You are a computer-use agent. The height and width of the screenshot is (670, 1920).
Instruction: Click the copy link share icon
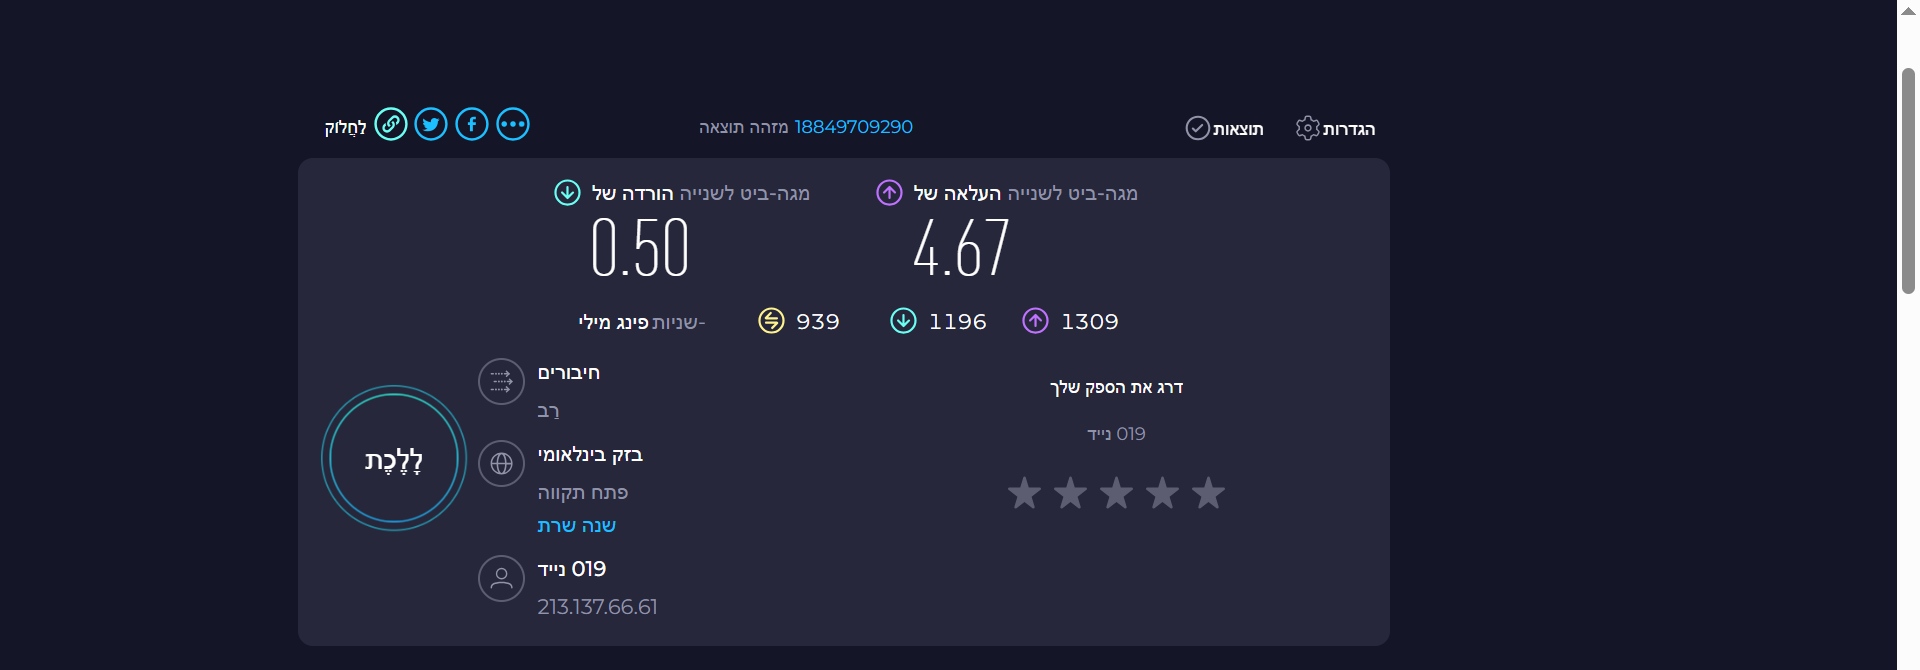click(391, 124)
